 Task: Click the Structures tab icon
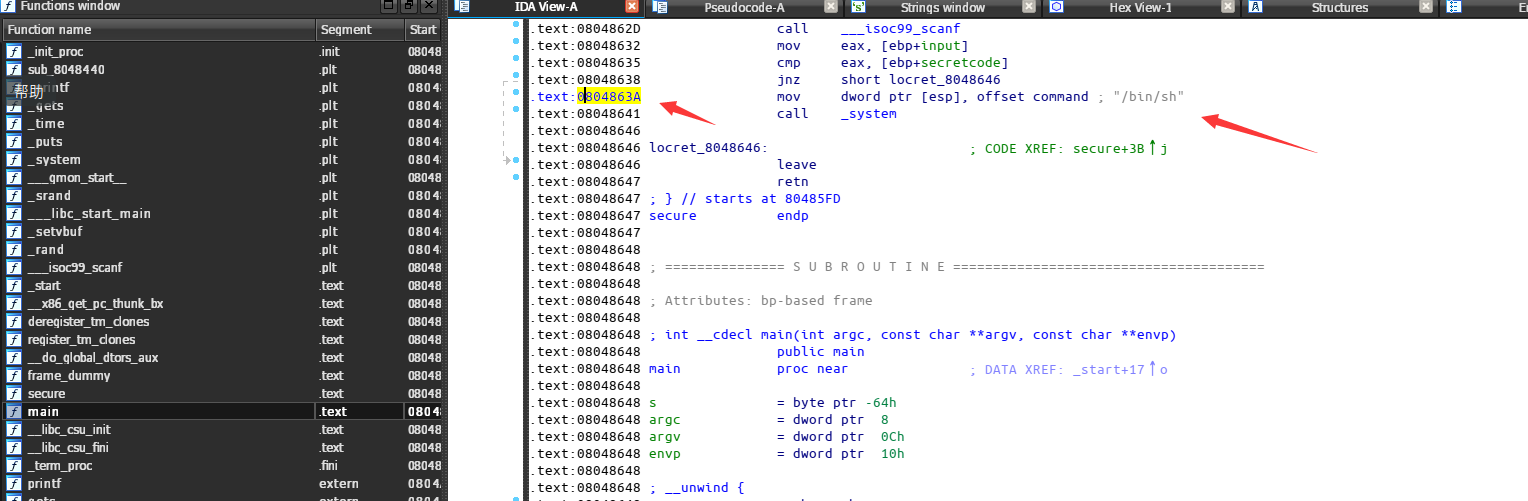1256,7
